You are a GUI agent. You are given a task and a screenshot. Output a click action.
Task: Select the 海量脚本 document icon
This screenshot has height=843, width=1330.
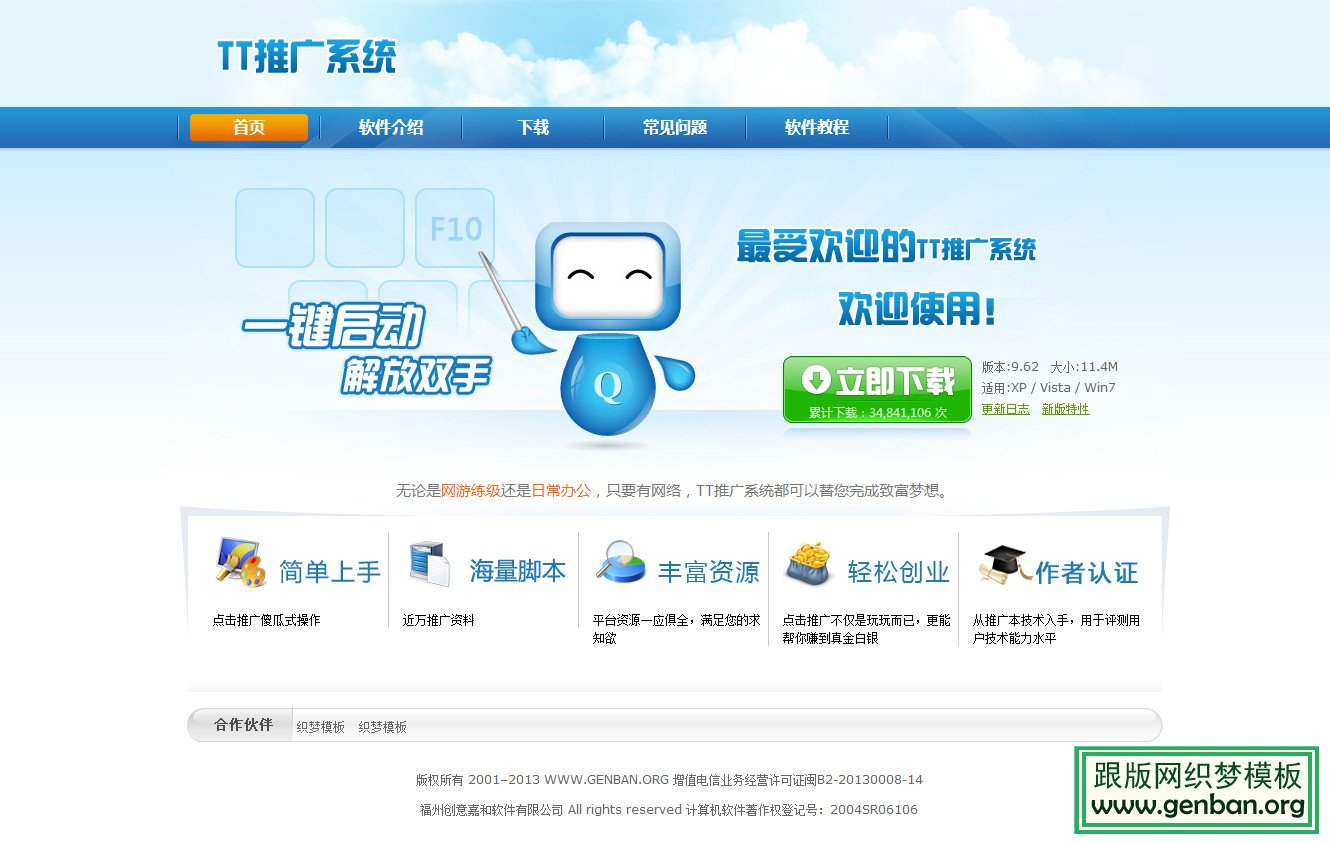tap(428, 565)
